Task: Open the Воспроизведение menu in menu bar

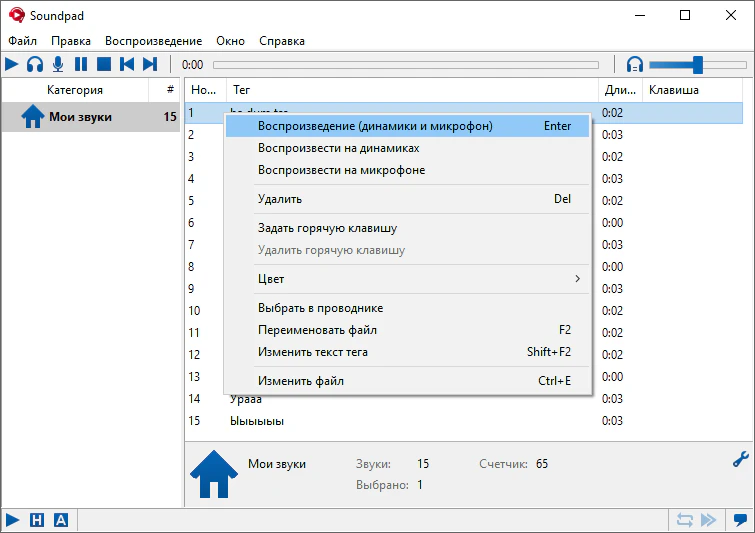Action: pyautogui.click(x=153, y=41)
